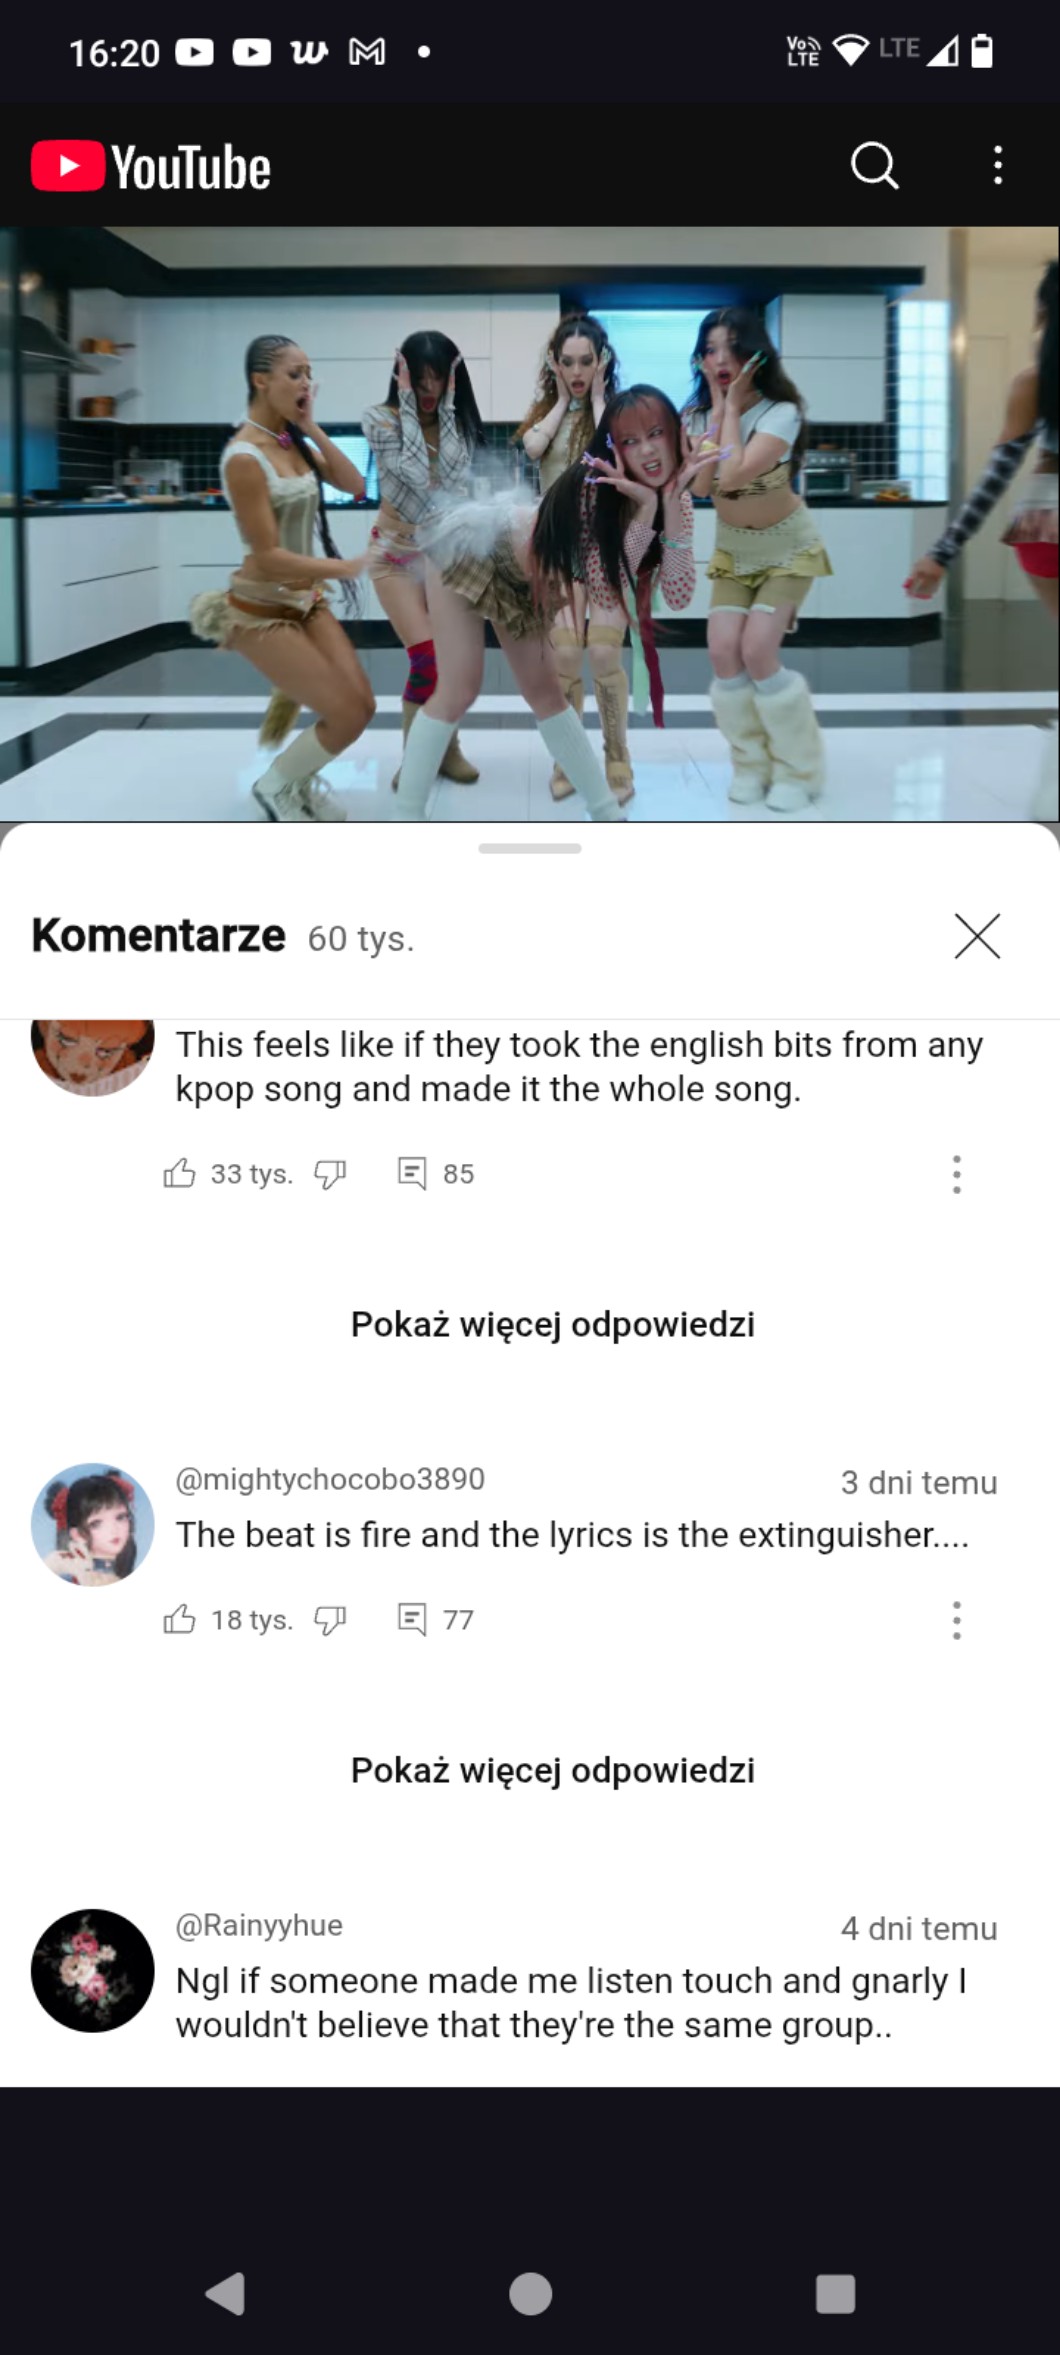Tap the YouTube logo
The image size is (1060, 2355).
(x=151, y=166)
